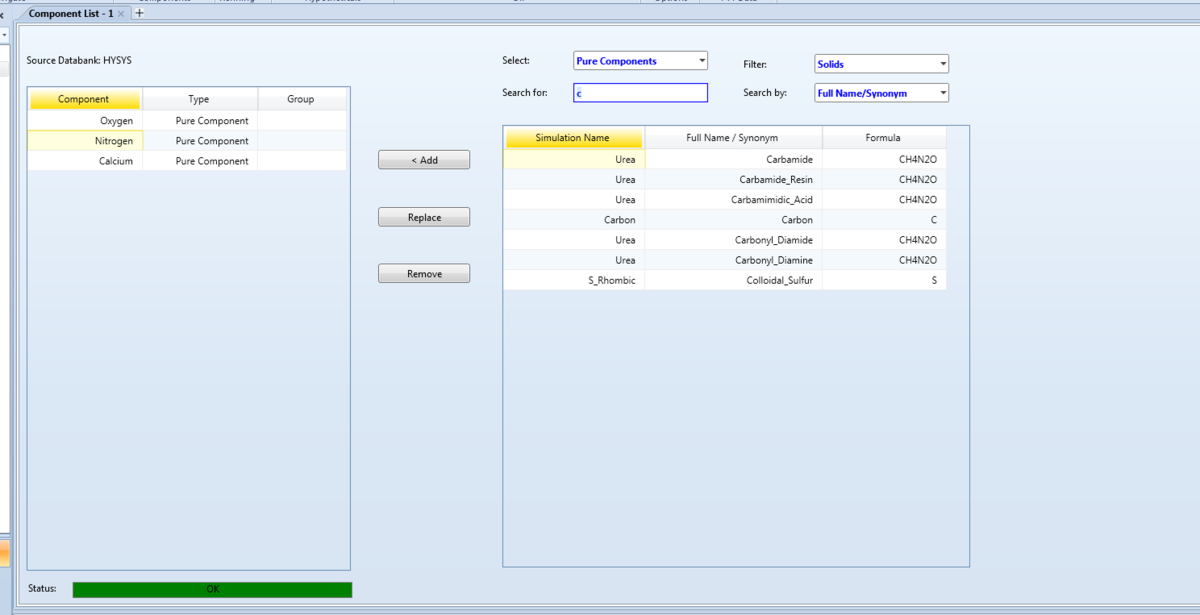Screen dimensions: 1200x615
Task: Click into the Search for text field
Action: point(640,93)
